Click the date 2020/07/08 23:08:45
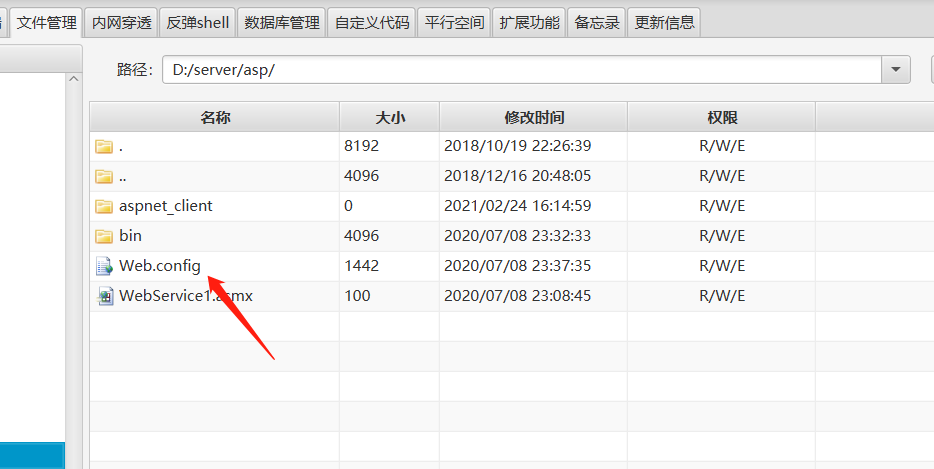934x469 pixels. pos(518,296)
